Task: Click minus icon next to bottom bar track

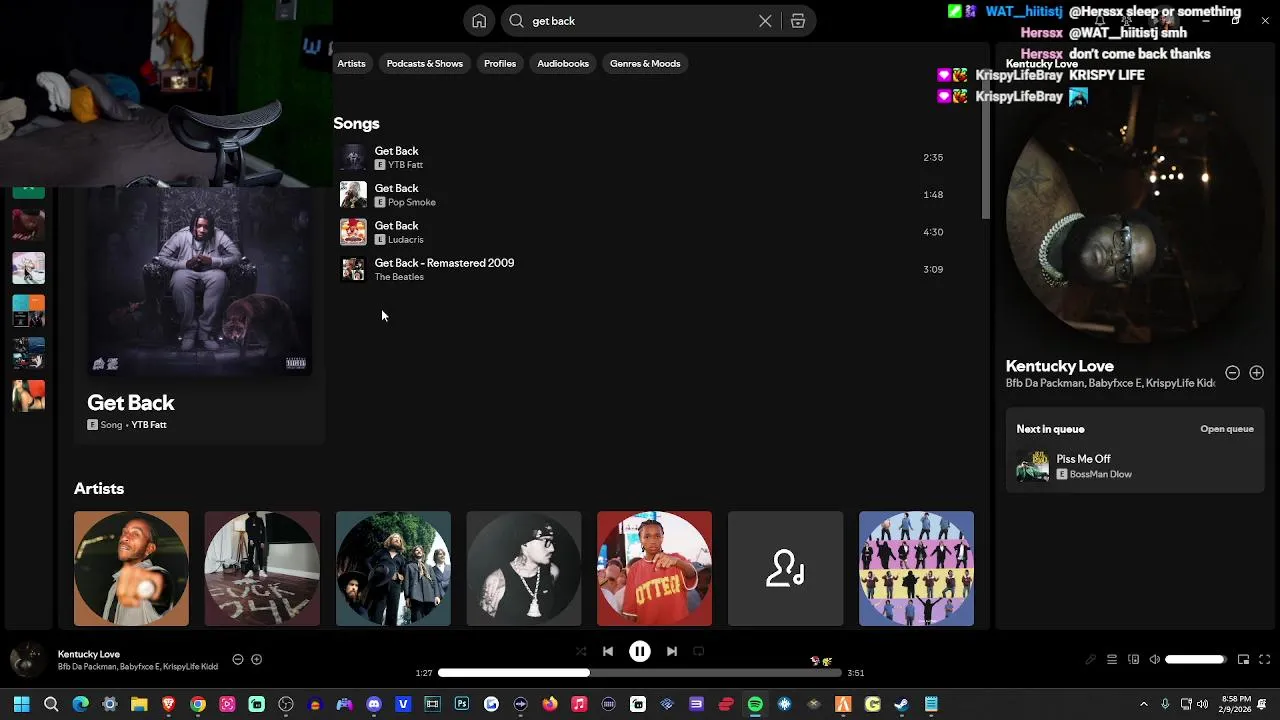Action: (238, 660)
